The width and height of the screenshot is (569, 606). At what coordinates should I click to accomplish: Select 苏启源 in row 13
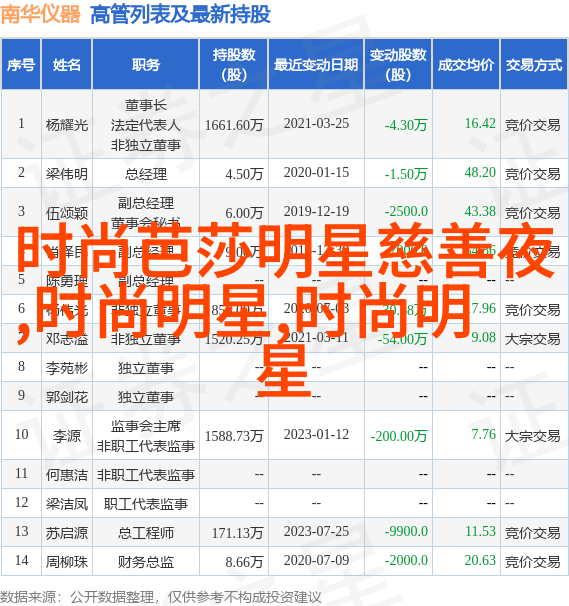point(66,533)
